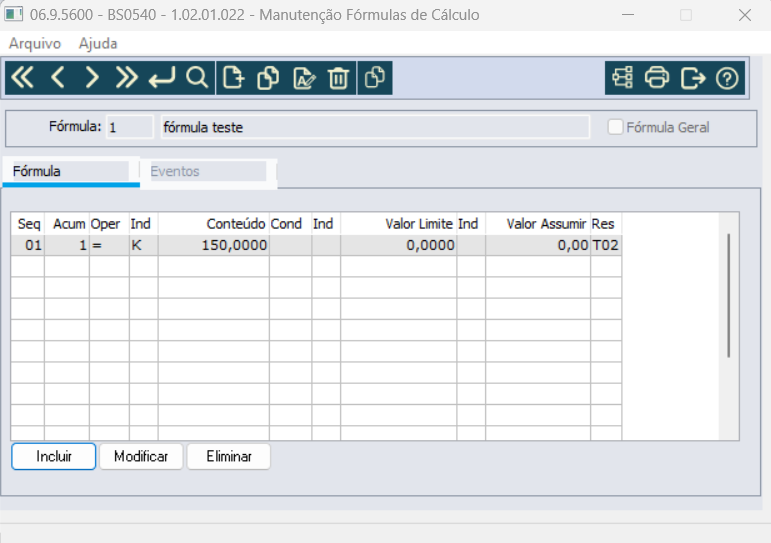
Task: Click the Go To (return arrow) icon
Action: (x=162, y=78)
